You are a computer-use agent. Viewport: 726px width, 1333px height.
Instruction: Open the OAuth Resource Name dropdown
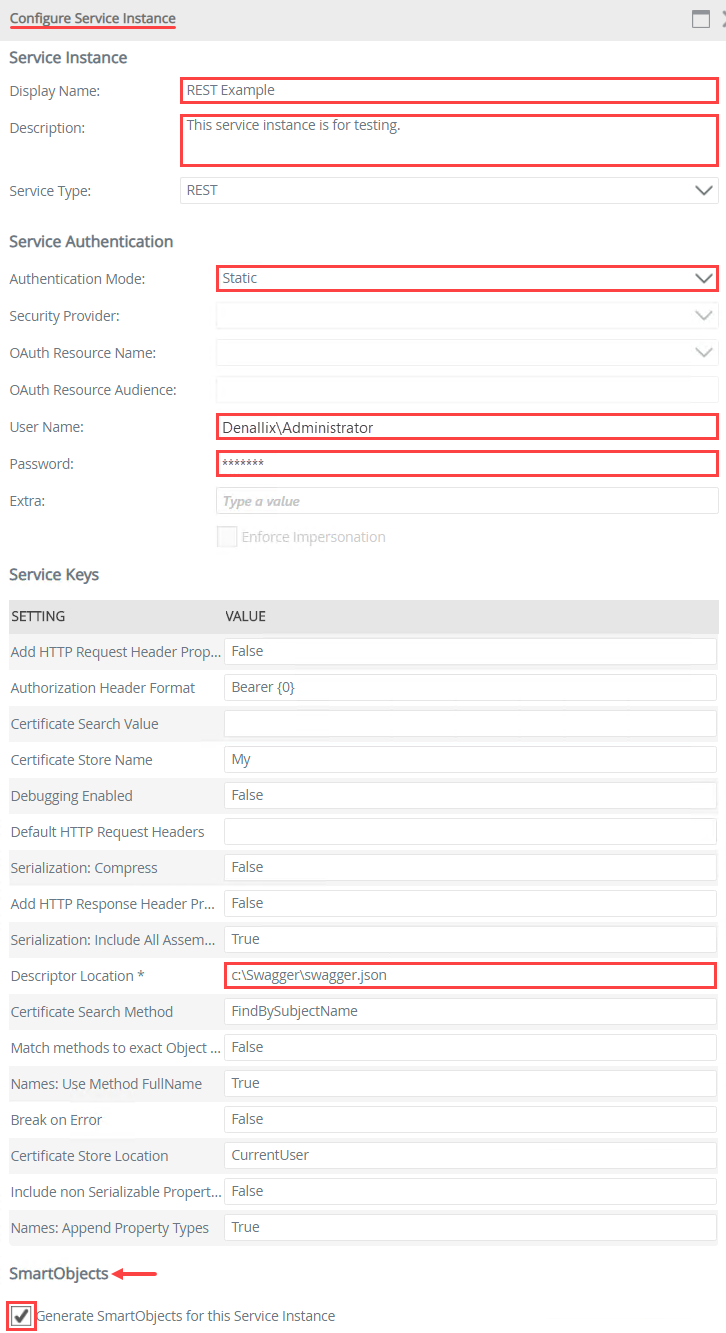[x=703, y=352]
